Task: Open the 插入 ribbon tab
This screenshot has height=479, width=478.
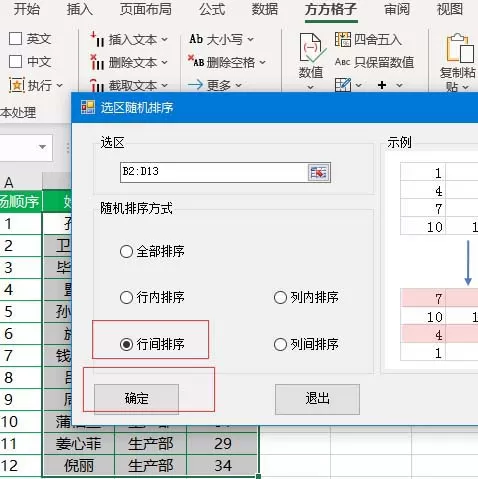Action: (79, 9)
